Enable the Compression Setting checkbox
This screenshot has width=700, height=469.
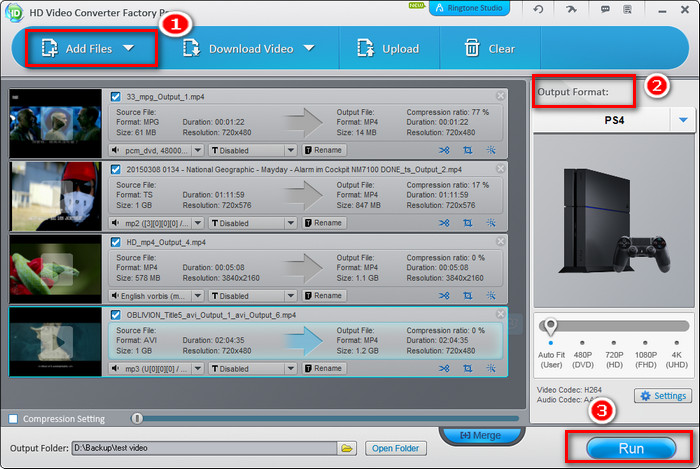tap(13, 419)
